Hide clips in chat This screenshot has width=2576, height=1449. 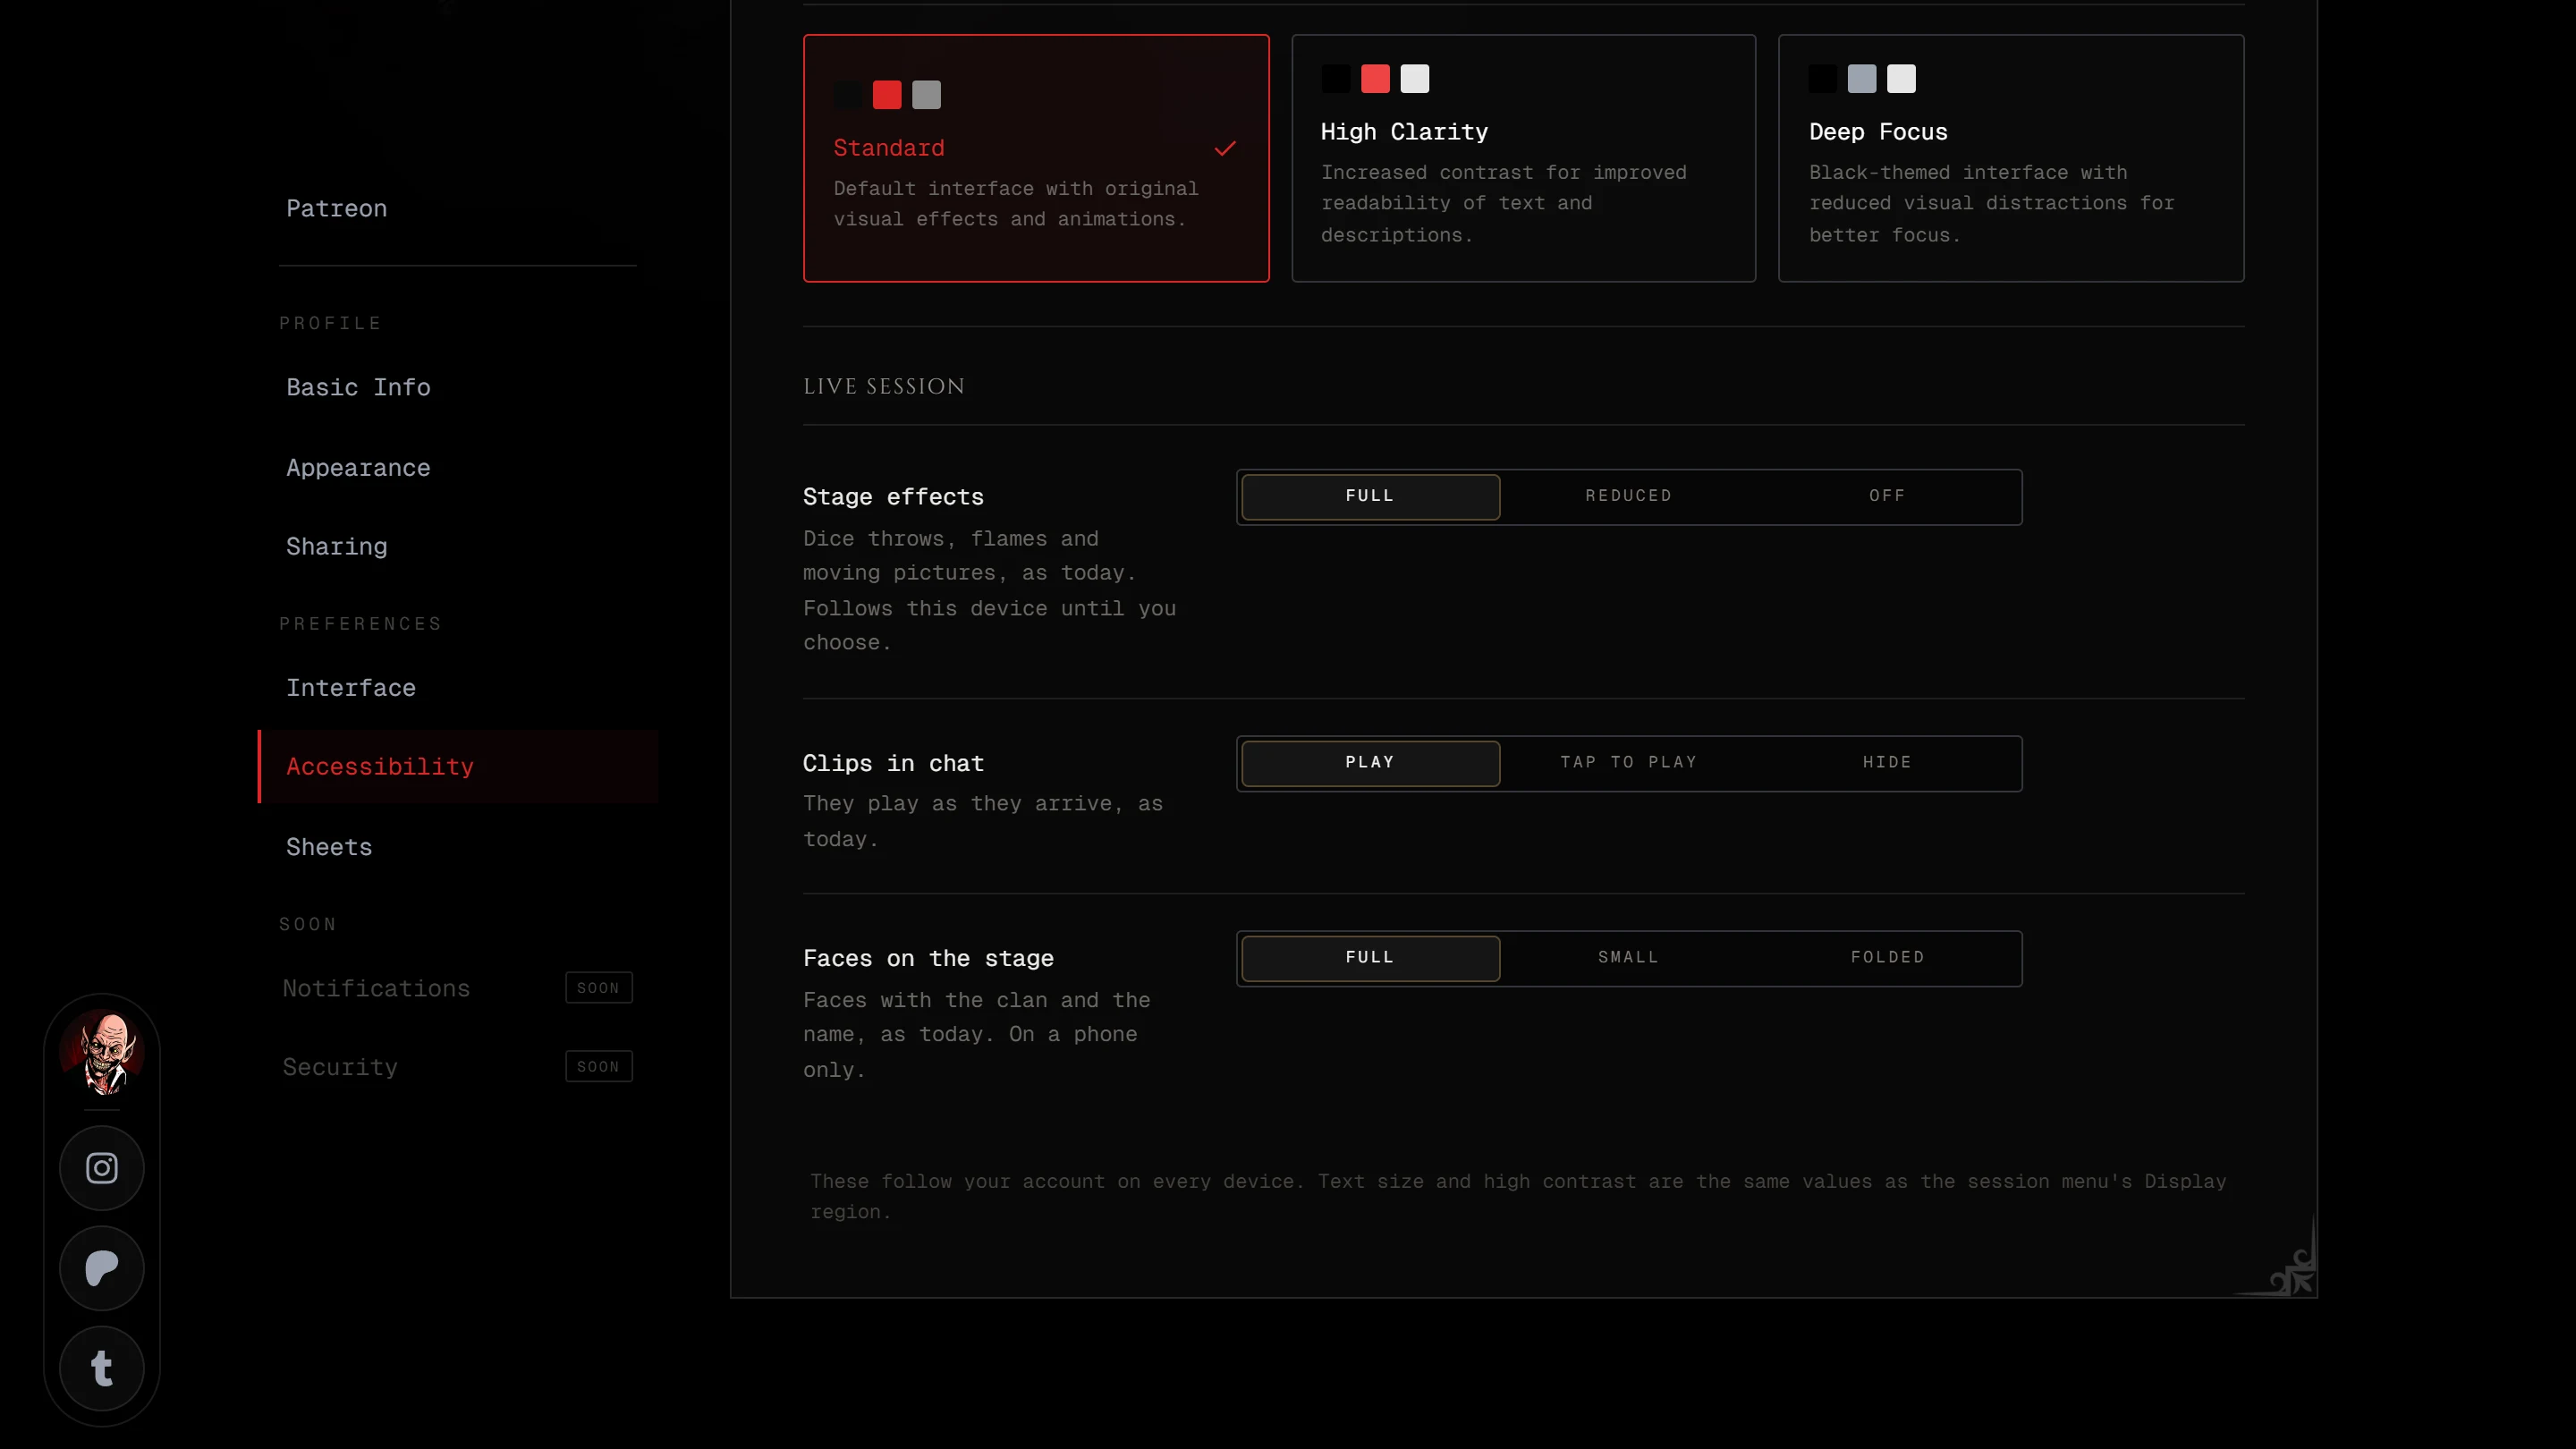coord(1887,763)
